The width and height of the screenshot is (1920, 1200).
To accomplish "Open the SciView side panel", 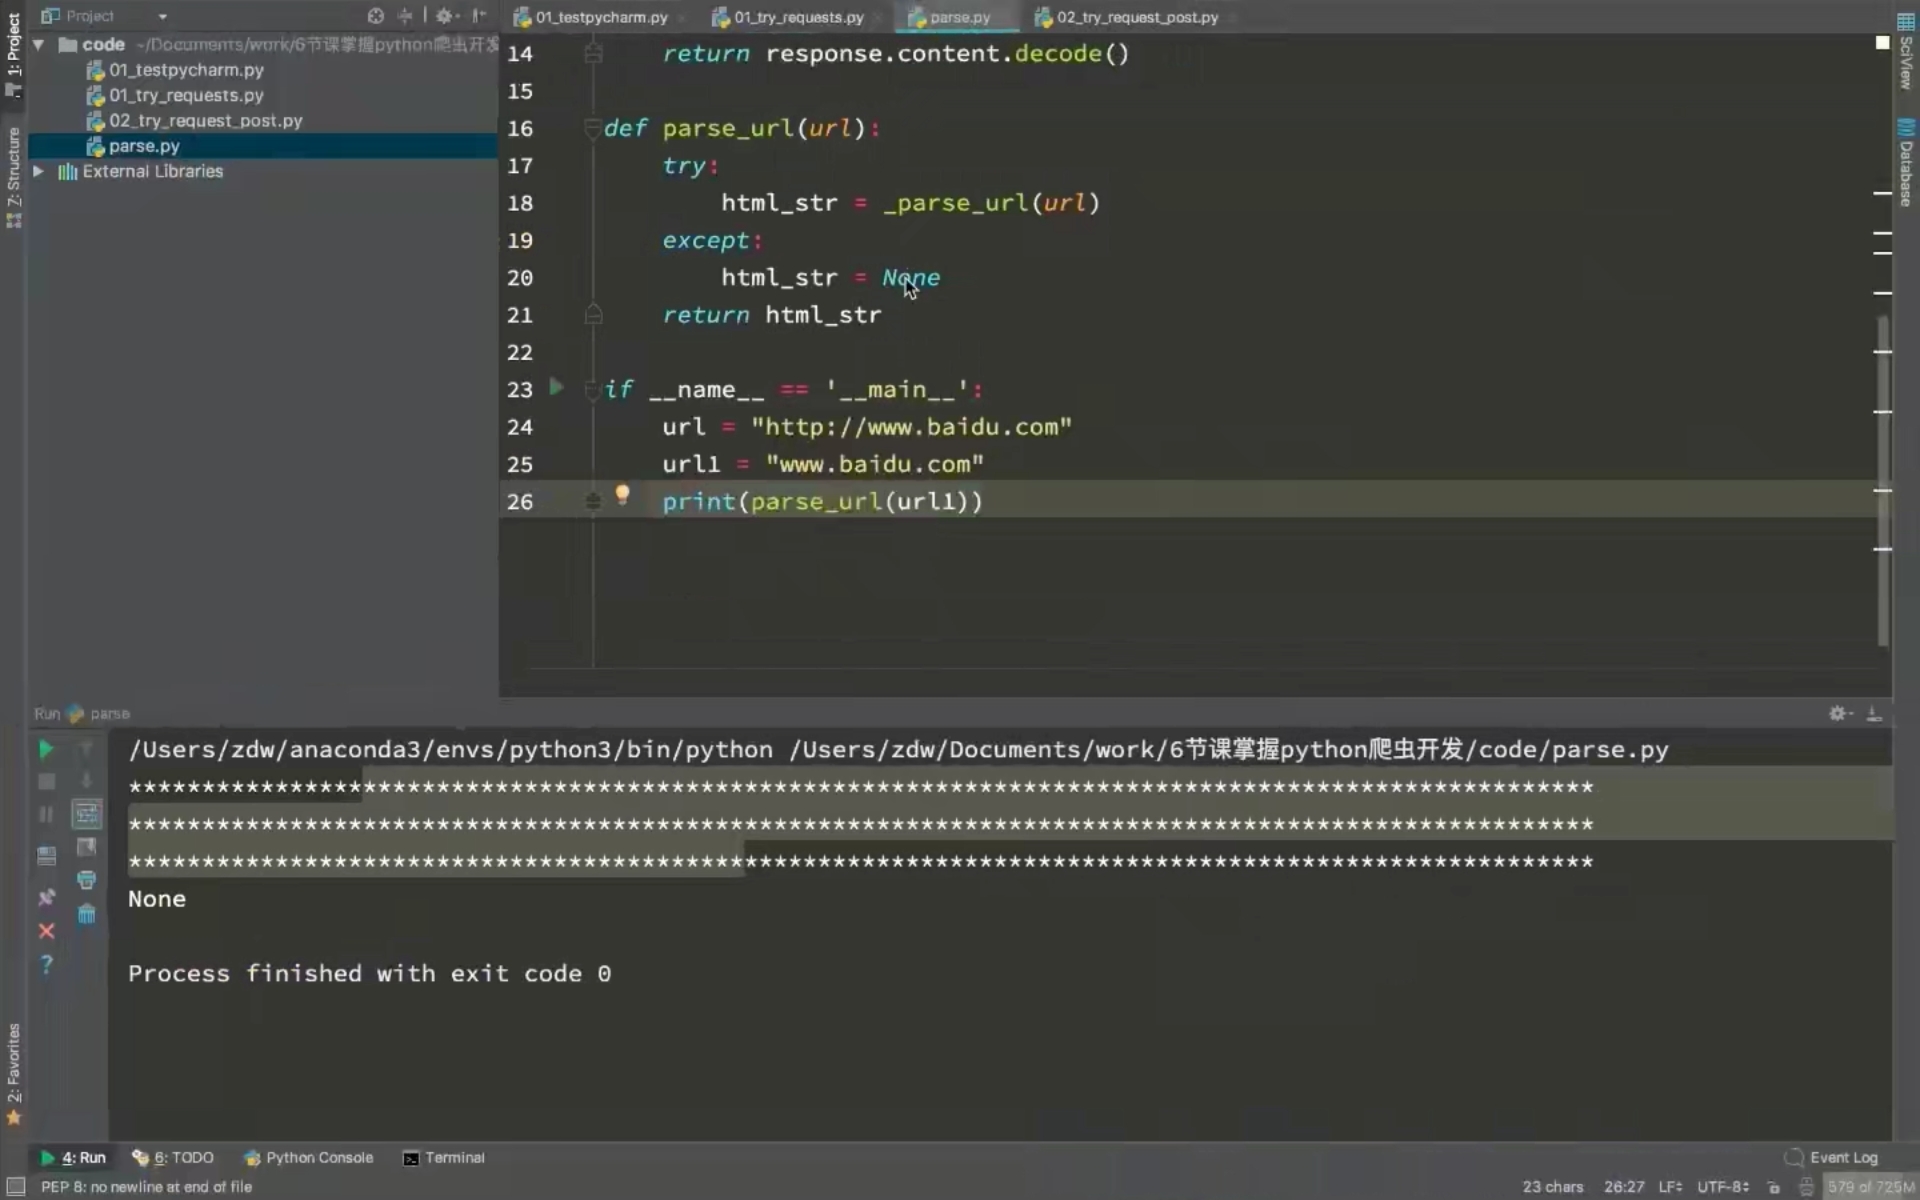I will coord(1906,52).
